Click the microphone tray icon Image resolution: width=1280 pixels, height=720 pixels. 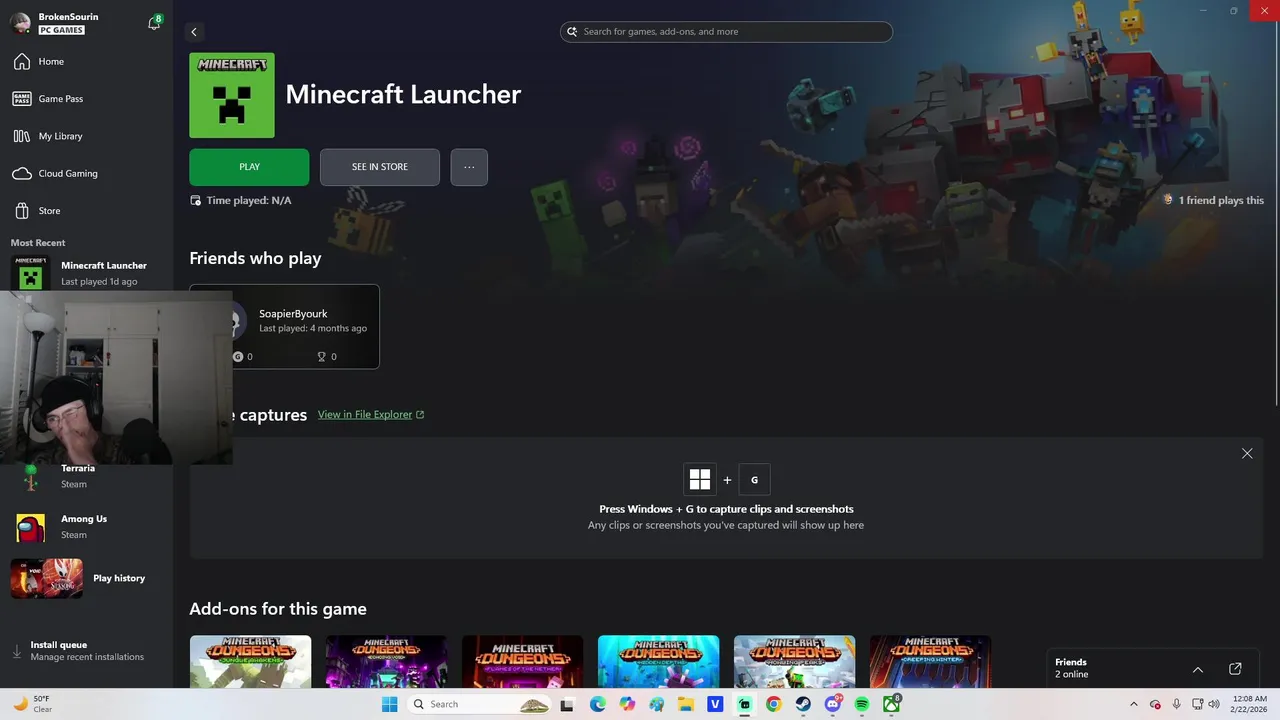[1176, 704]
